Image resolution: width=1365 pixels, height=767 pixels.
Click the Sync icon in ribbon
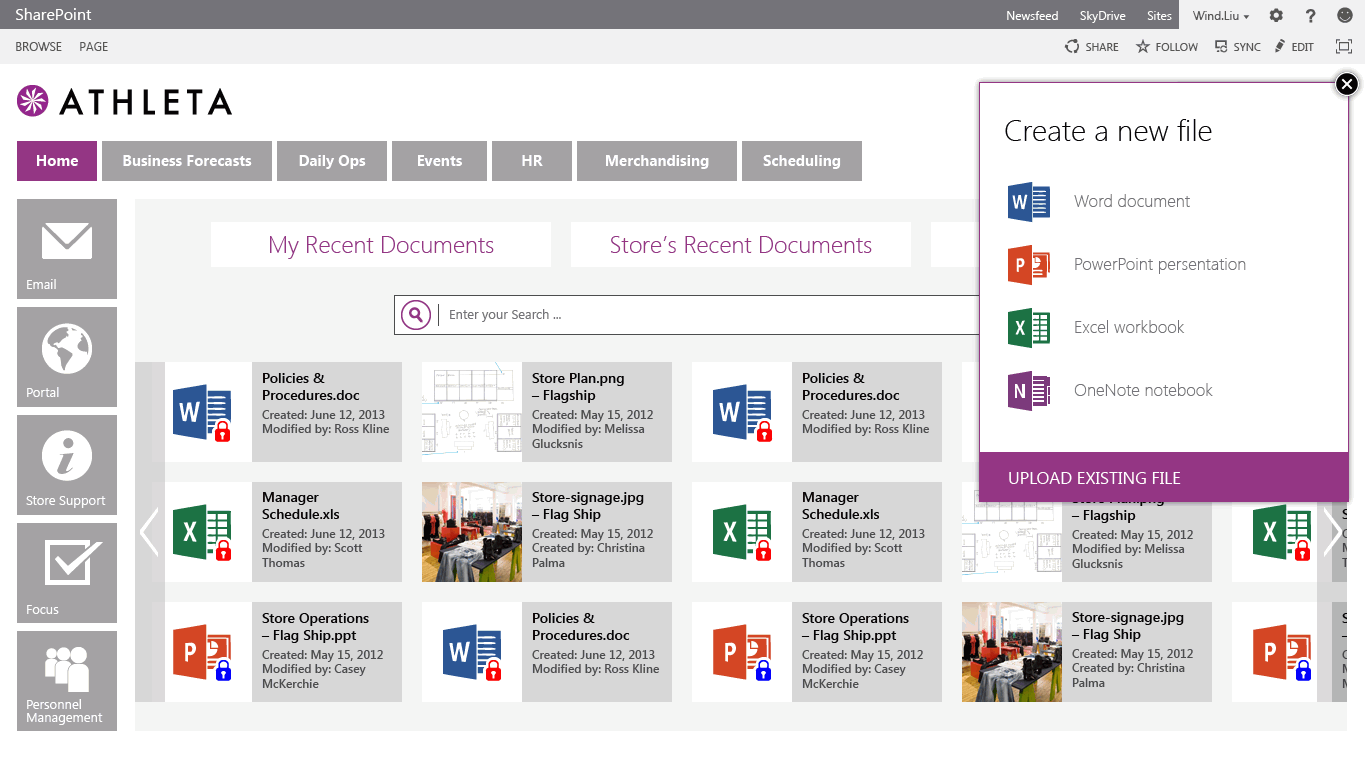click(1221, 47)
